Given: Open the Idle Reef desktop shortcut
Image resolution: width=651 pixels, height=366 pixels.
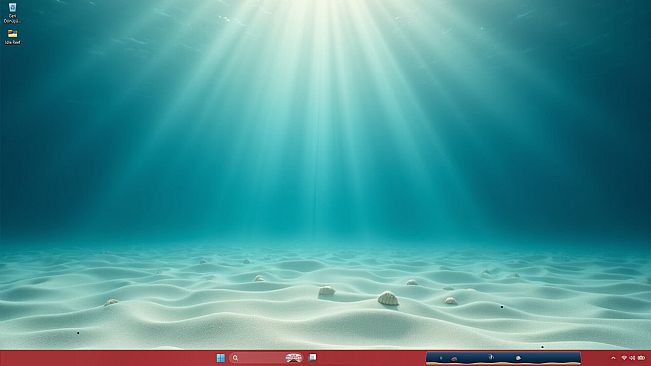Looking at the screenshot, I should click(x=12, y=37).
